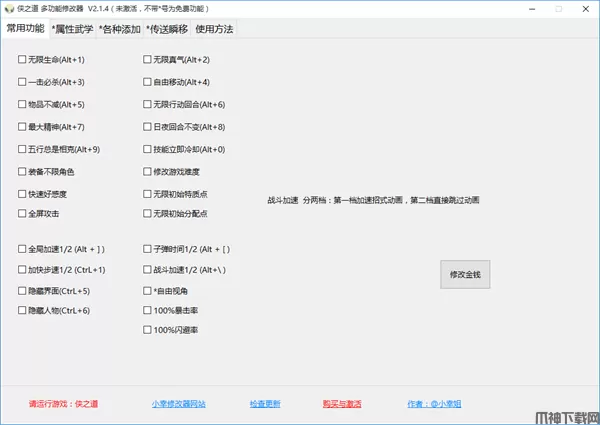Enable 快速好感度 checkbox
Viewport: 600px width, 425px height.
[22, 194]
